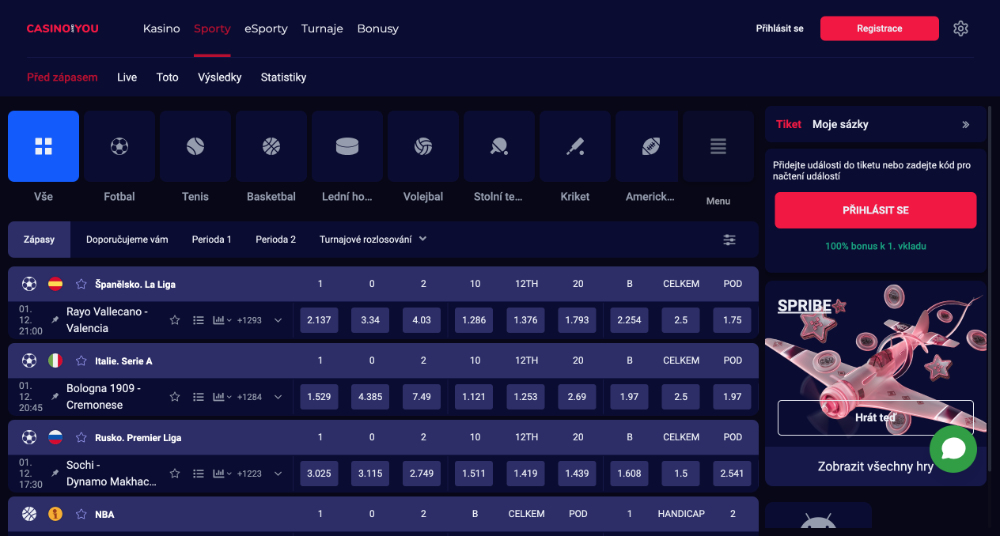Follow the 100% bonus k 1. vkladu link
The image size is (1000, 536).
tap(875, 246)
